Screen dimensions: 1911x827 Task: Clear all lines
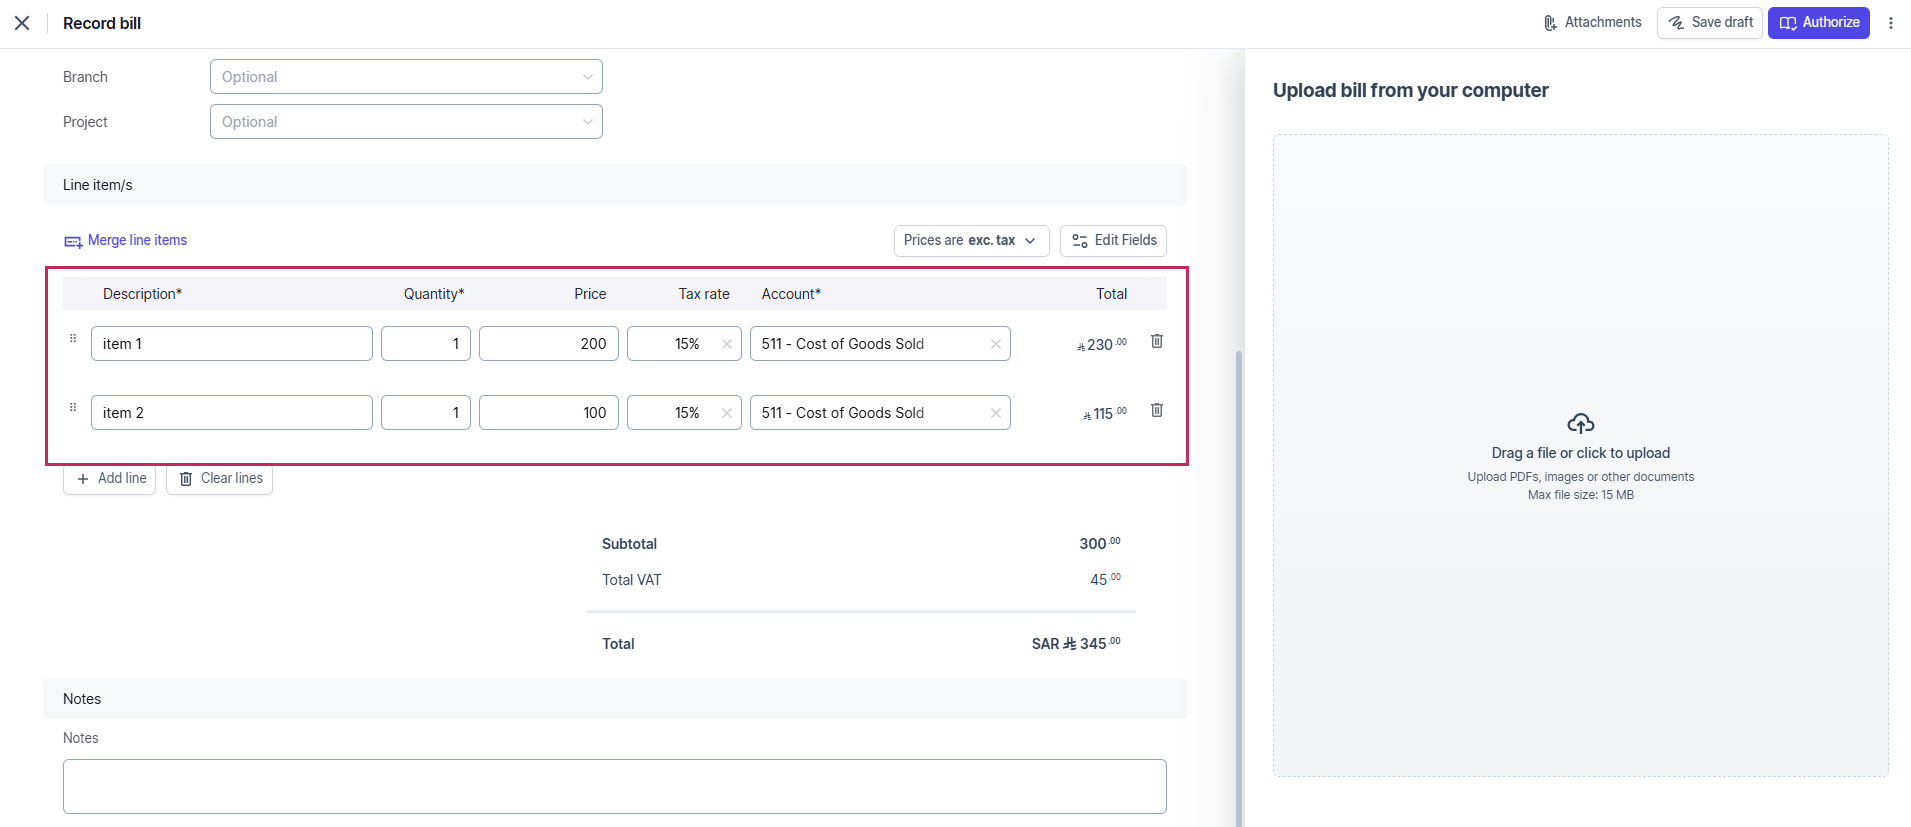[220, 479]
